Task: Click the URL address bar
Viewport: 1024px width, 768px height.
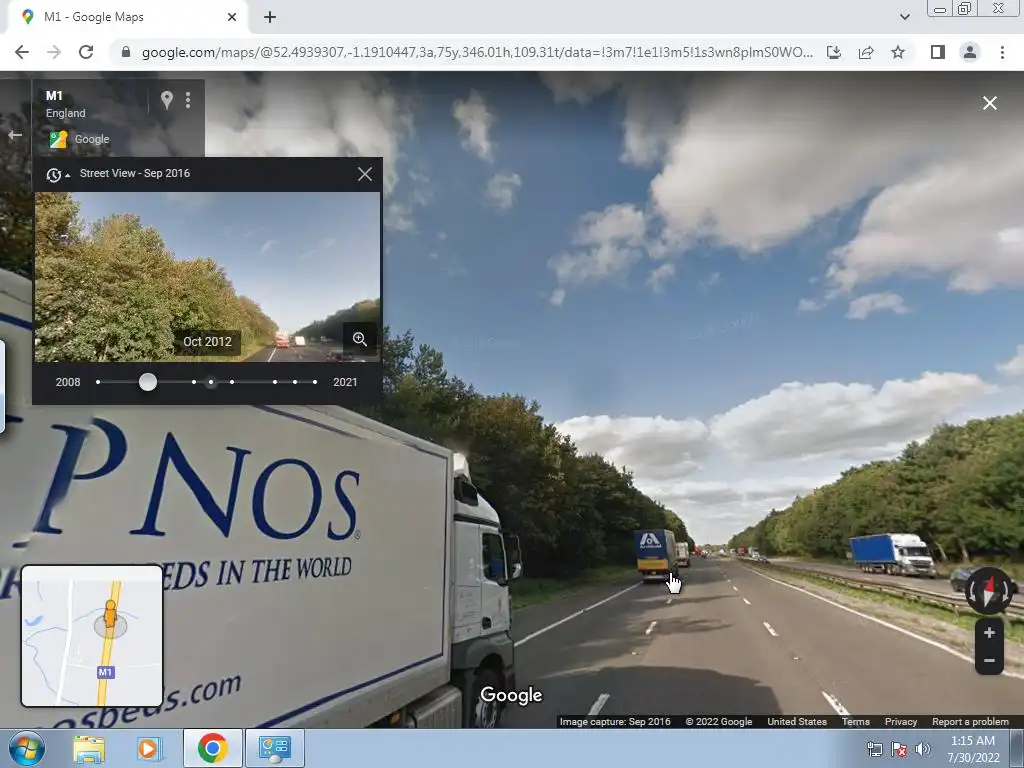Action: [x=476, y=52]
